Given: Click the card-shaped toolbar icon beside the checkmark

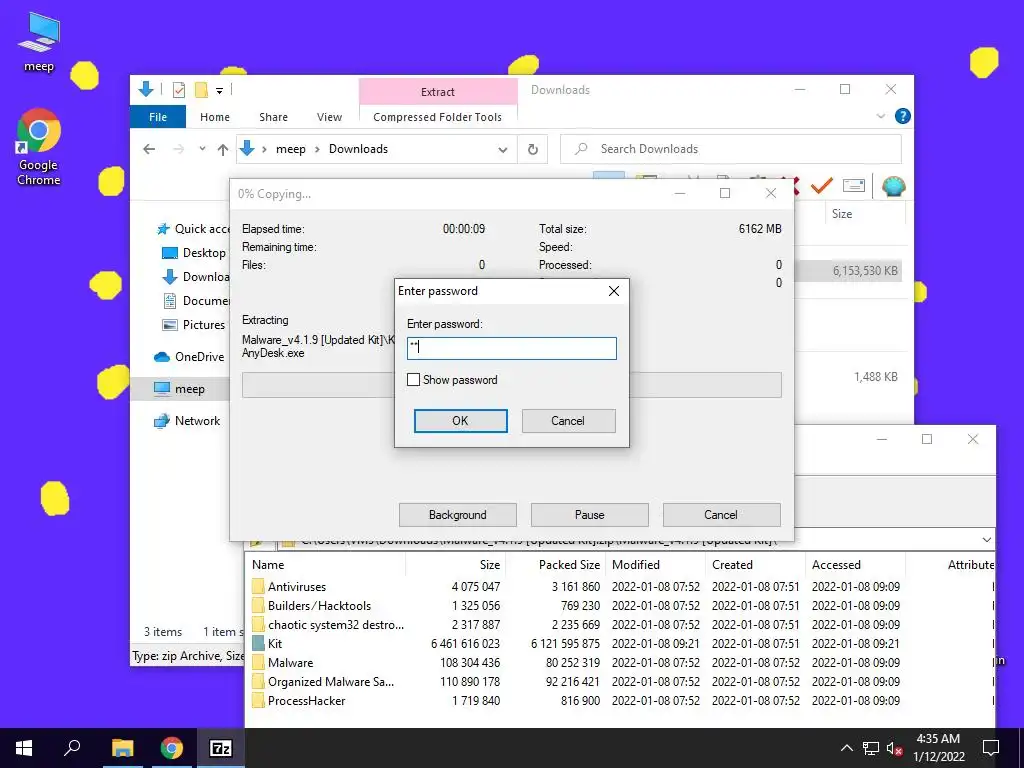Looking at the screenshot, I should [x=854, y=186].
